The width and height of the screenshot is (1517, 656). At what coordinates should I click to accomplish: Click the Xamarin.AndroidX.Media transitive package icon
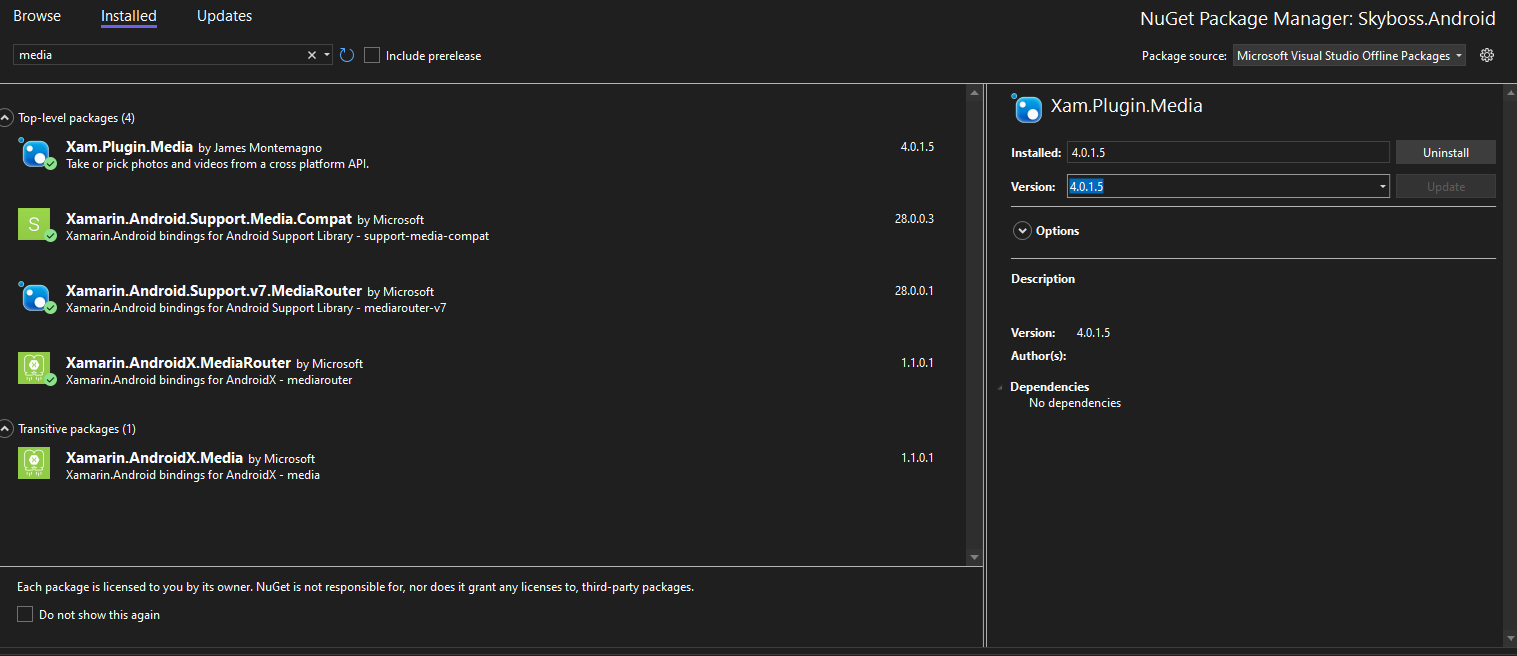[34, 462]
